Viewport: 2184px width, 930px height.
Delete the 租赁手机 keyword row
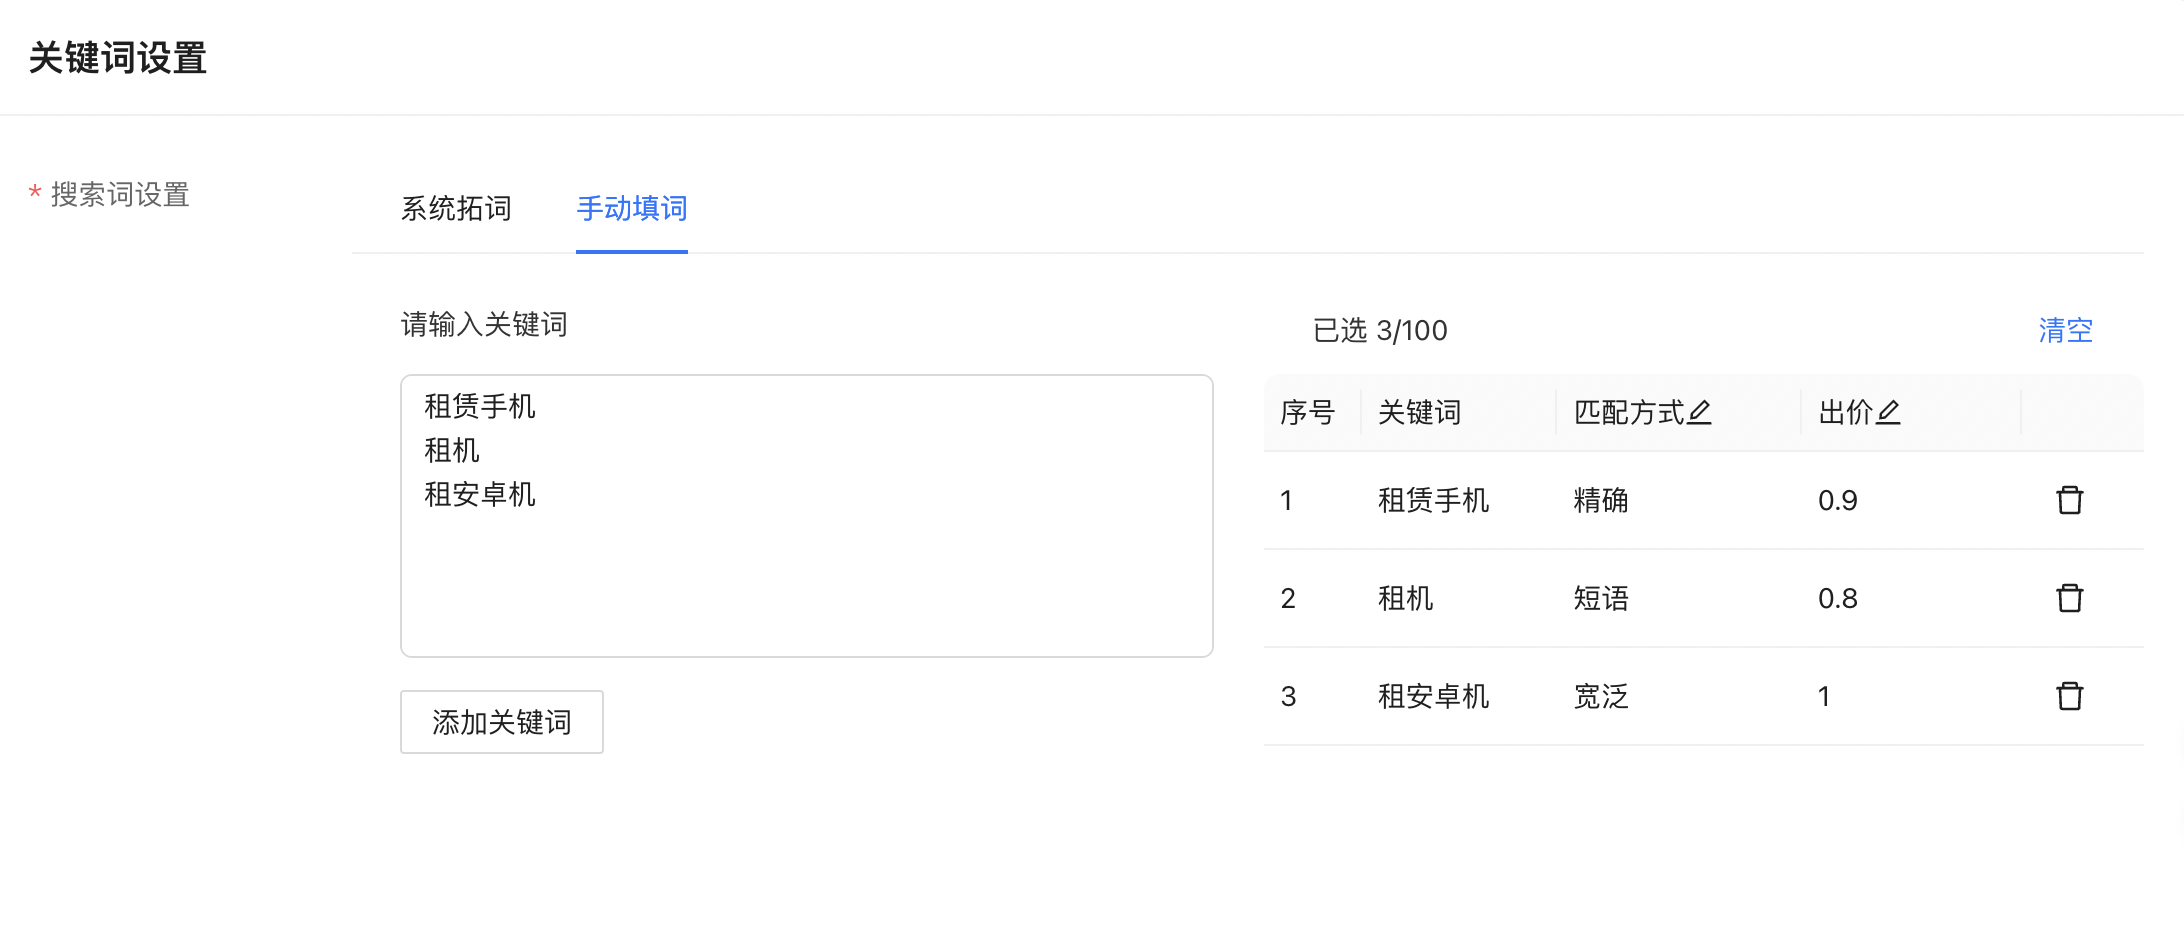pyautogui.click(x=2069, y=500)
